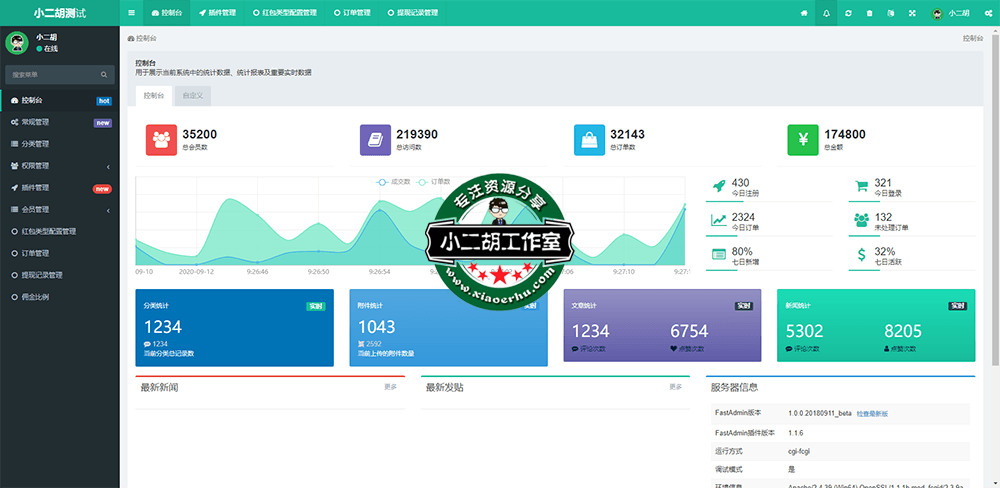Image resolution: width=1000 pixels, height=488 pixels.
Task: Click the red 总会员数 users icon
Action: click(x=162, y=140)
